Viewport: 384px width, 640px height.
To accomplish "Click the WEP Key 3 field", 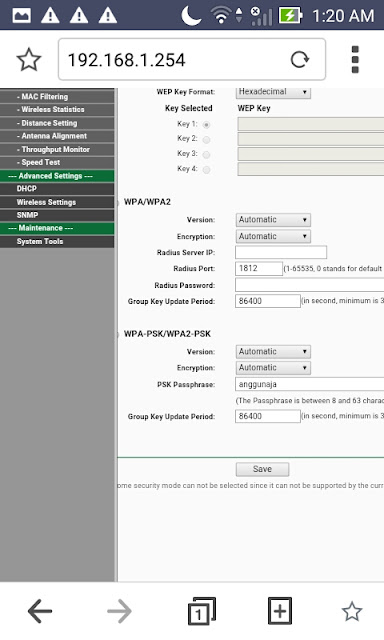I will click(311, 154).
